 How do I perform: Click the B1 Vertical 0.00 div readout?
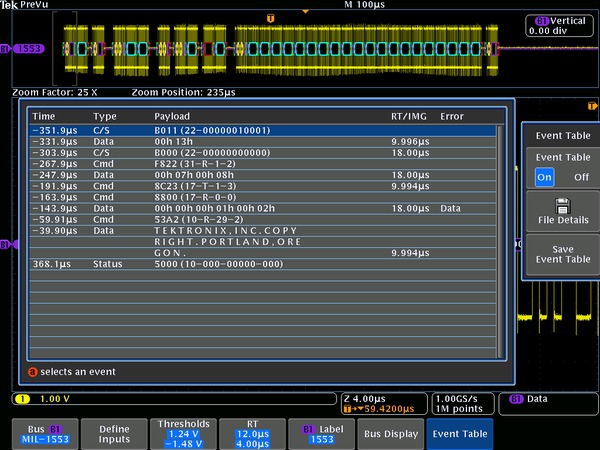(x=560, y=26)
